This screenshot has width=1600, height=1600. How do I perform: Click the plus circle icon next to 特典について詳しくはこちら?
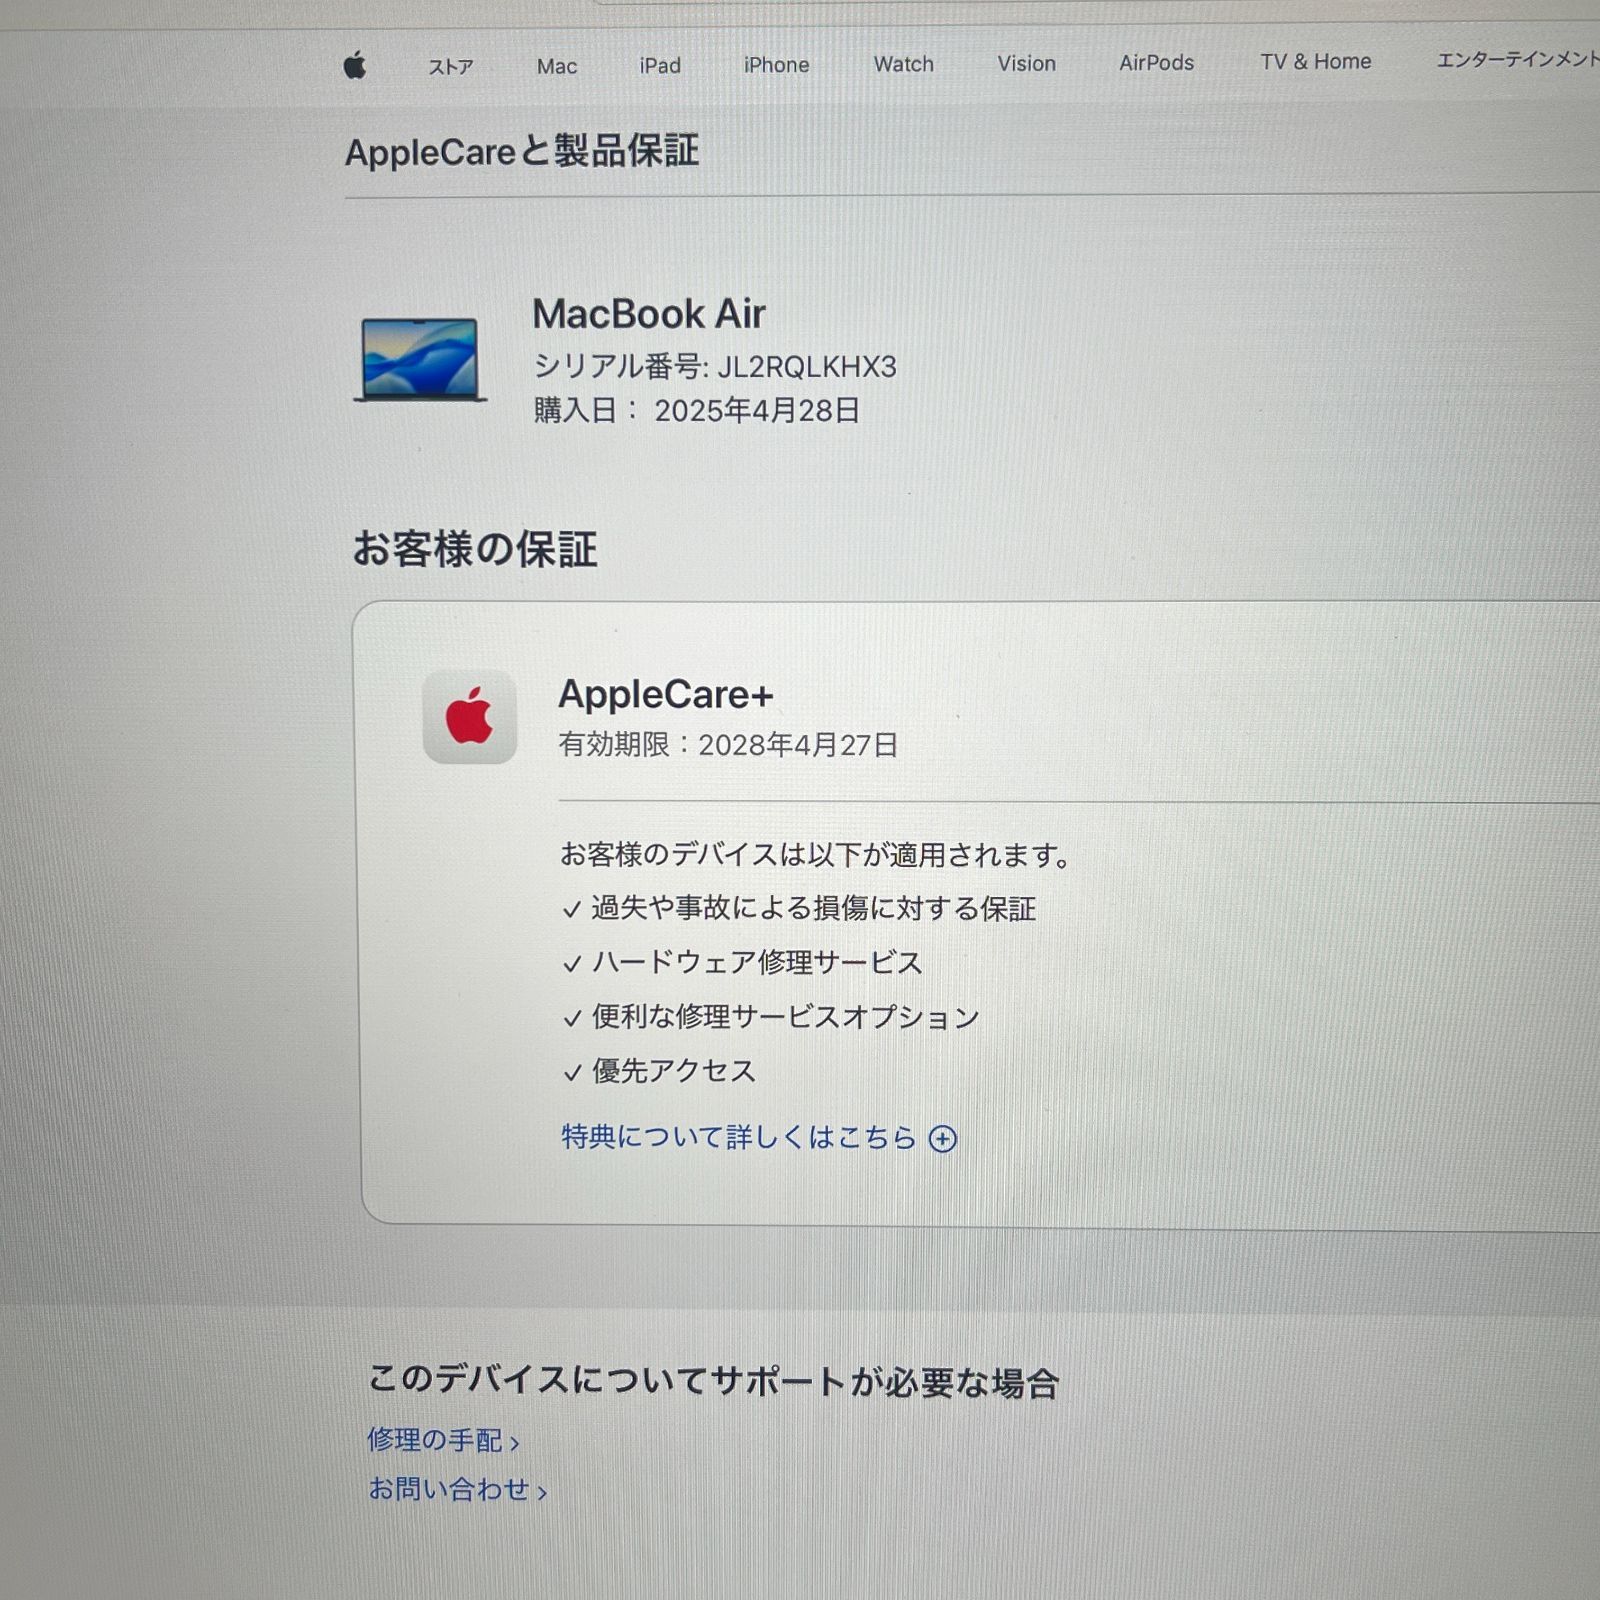click(x=944, y=1138)
